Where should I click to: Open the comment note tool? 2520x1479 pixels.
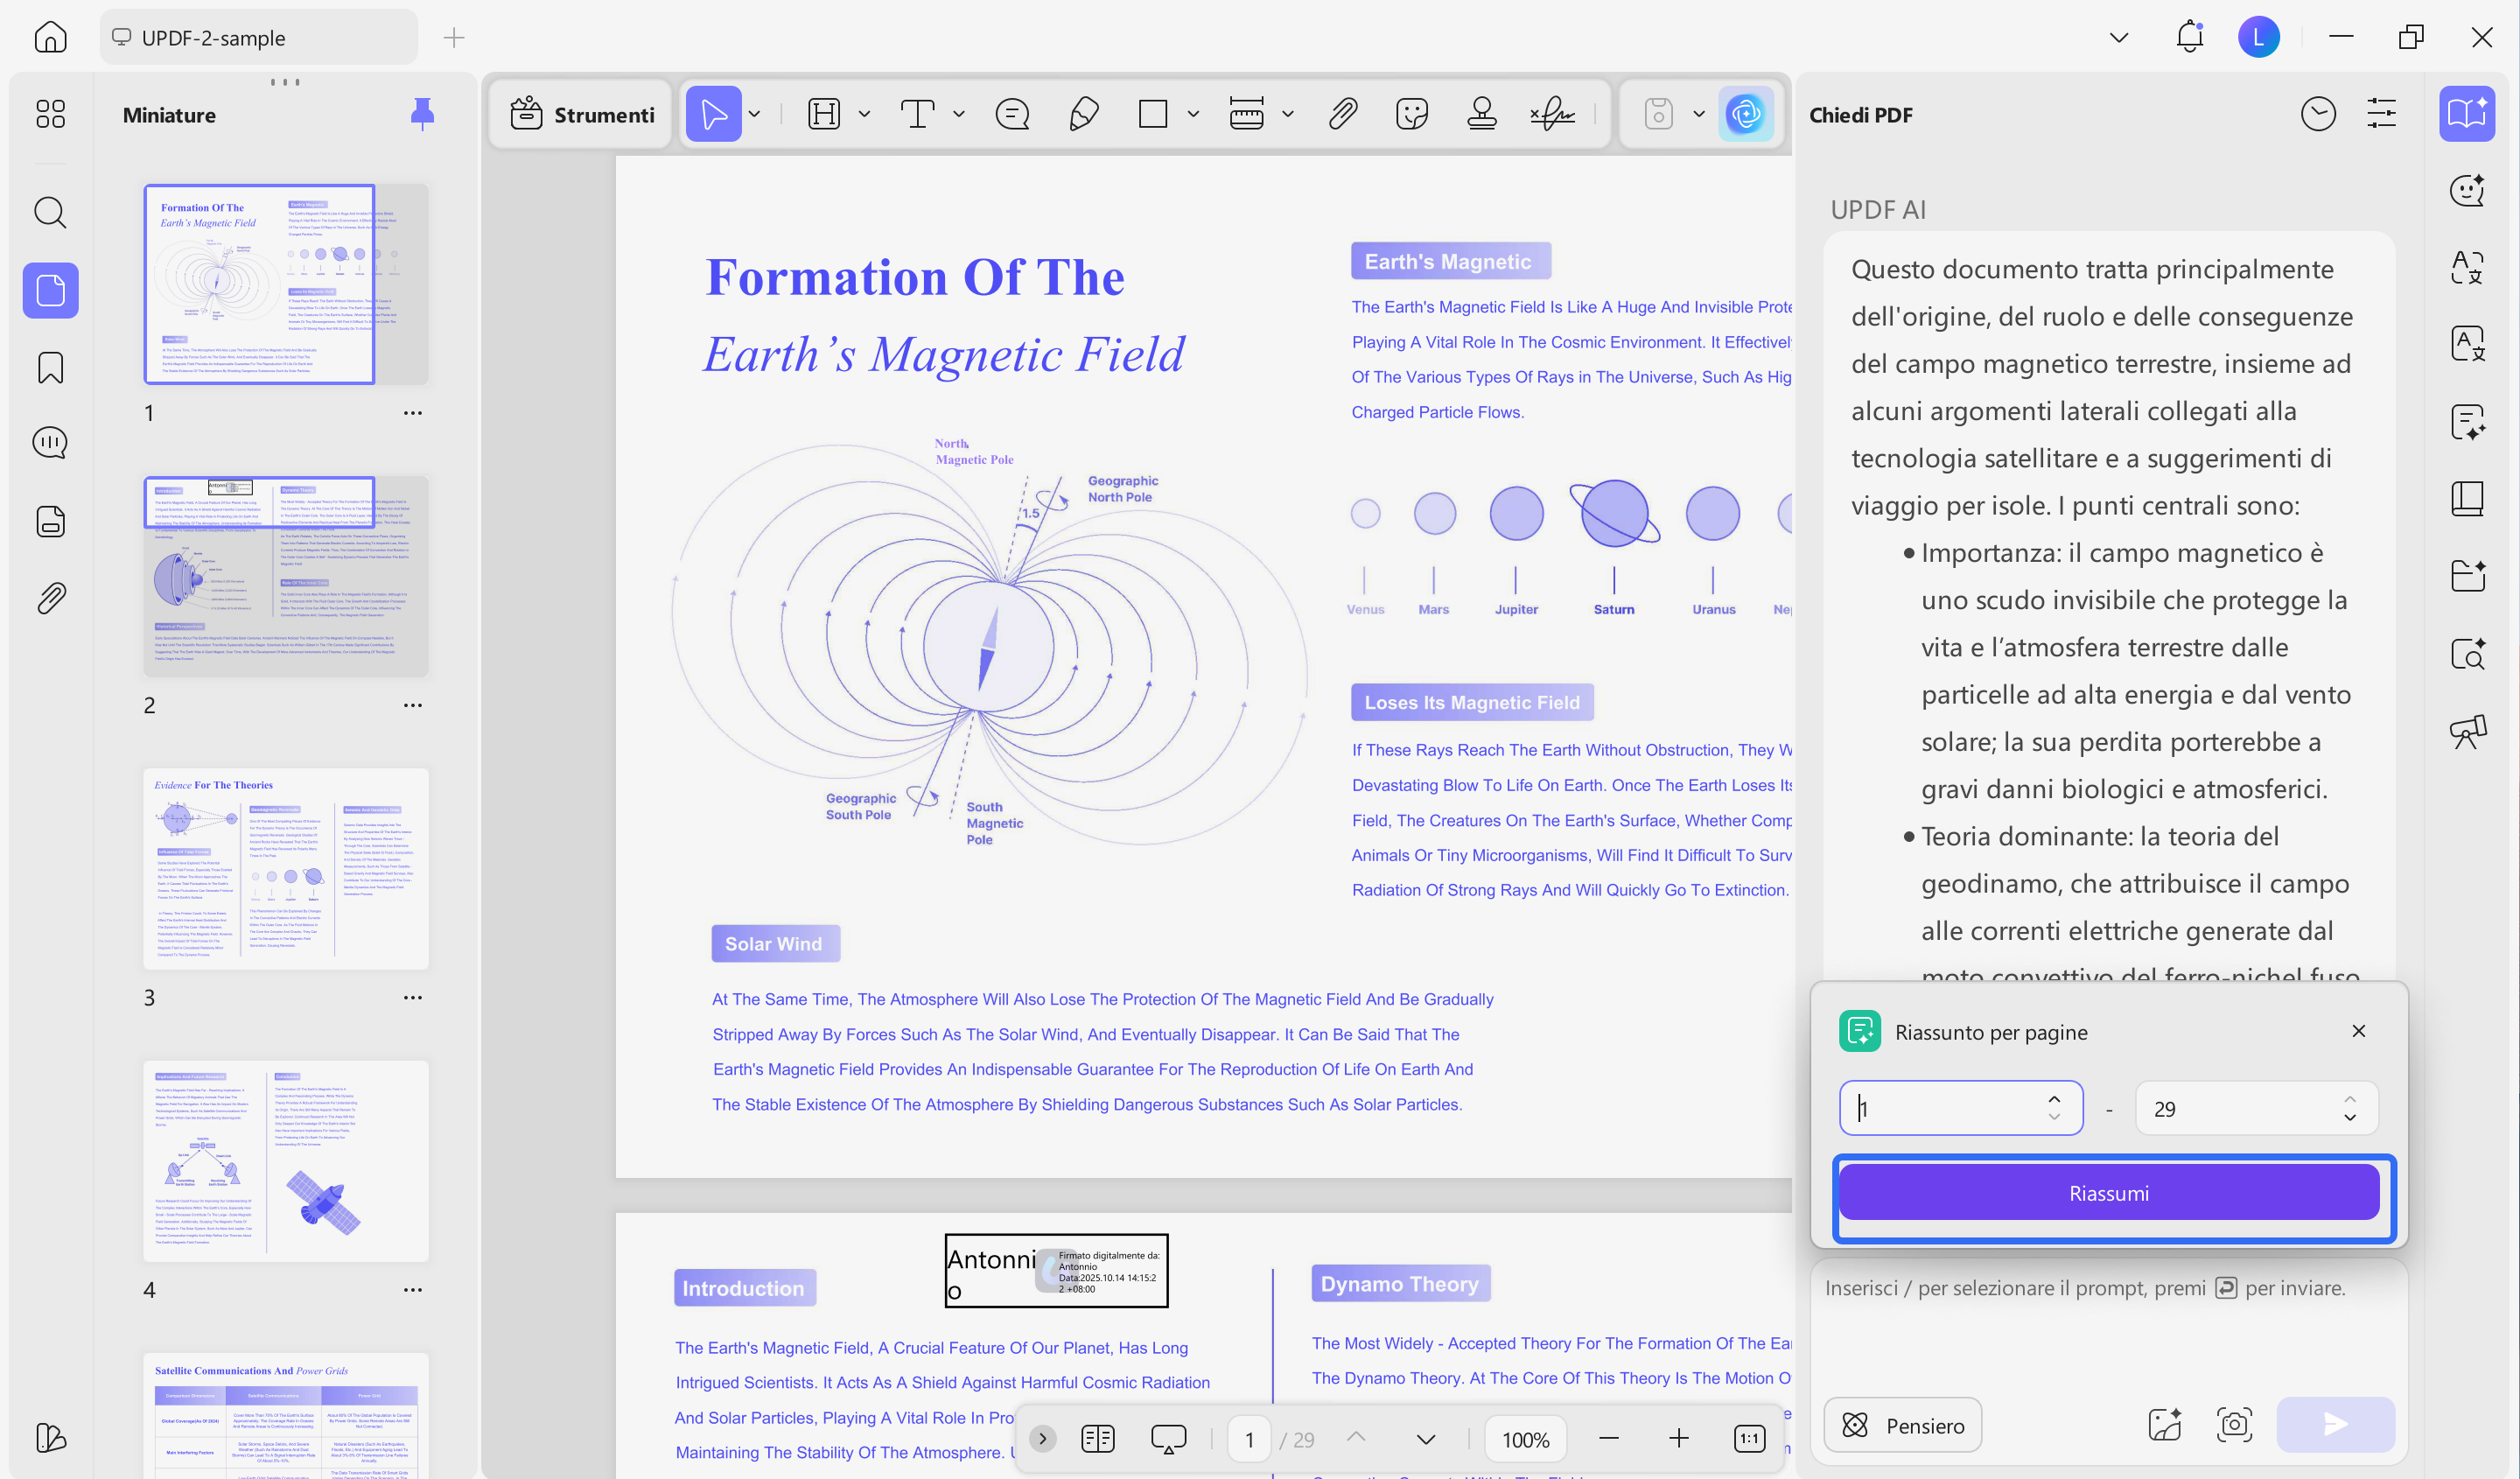click(x=1012, y=114)
